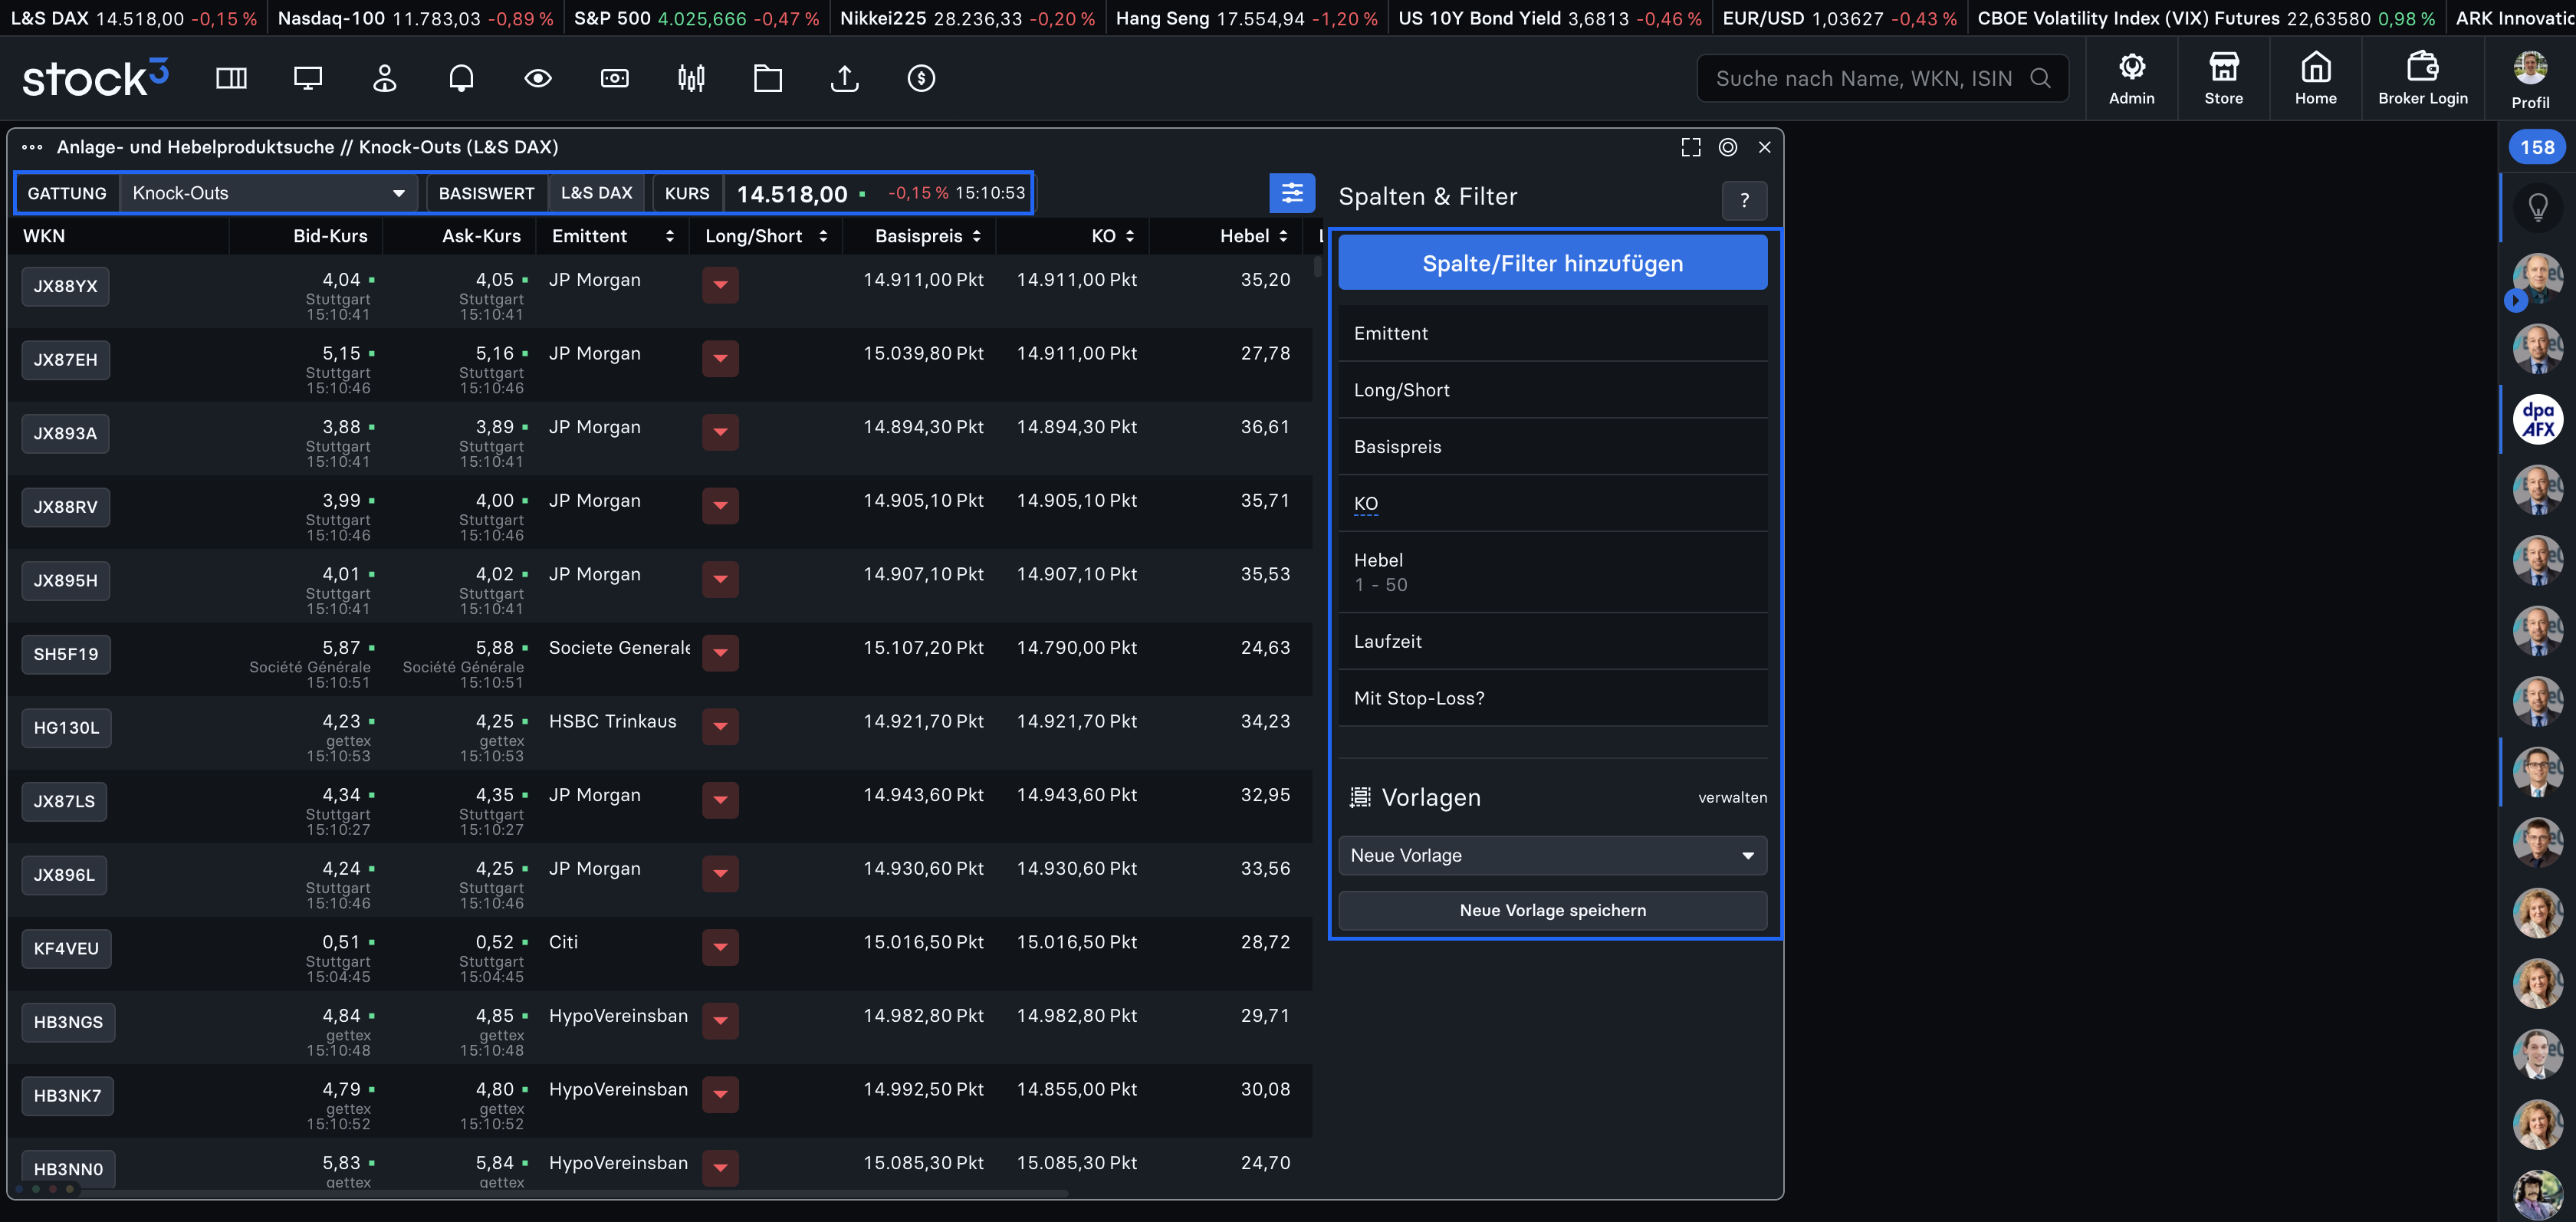Click the L&S DAX Basiswert button
Image resolution: width=2576 pixels, height=1222 pixels.
(596, 193)
